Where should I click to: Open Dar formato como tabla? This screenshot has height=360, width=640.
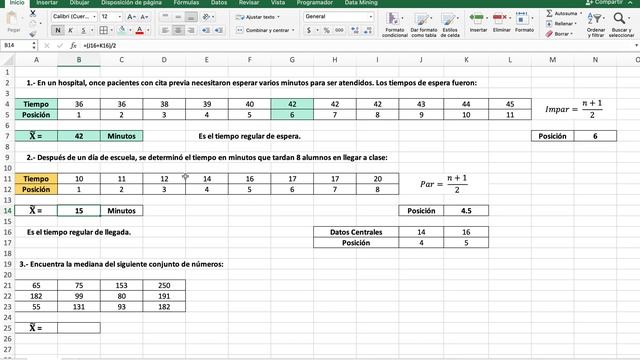(424, 24)
